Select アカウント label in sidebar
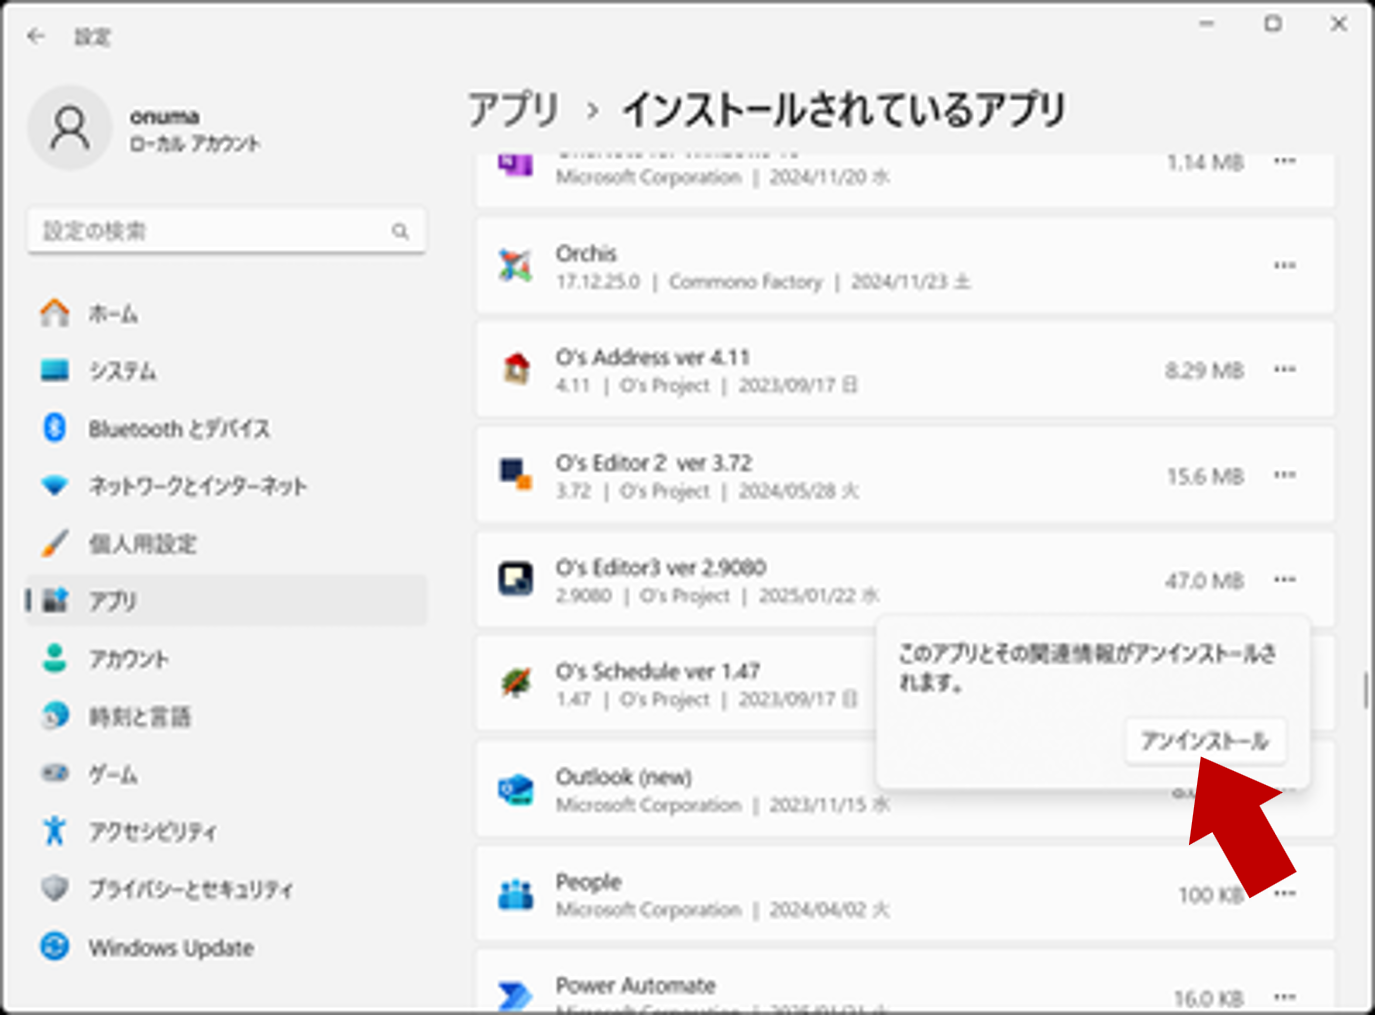The height and width of the screenshot is (1015, 1375). tap(129, 659)
